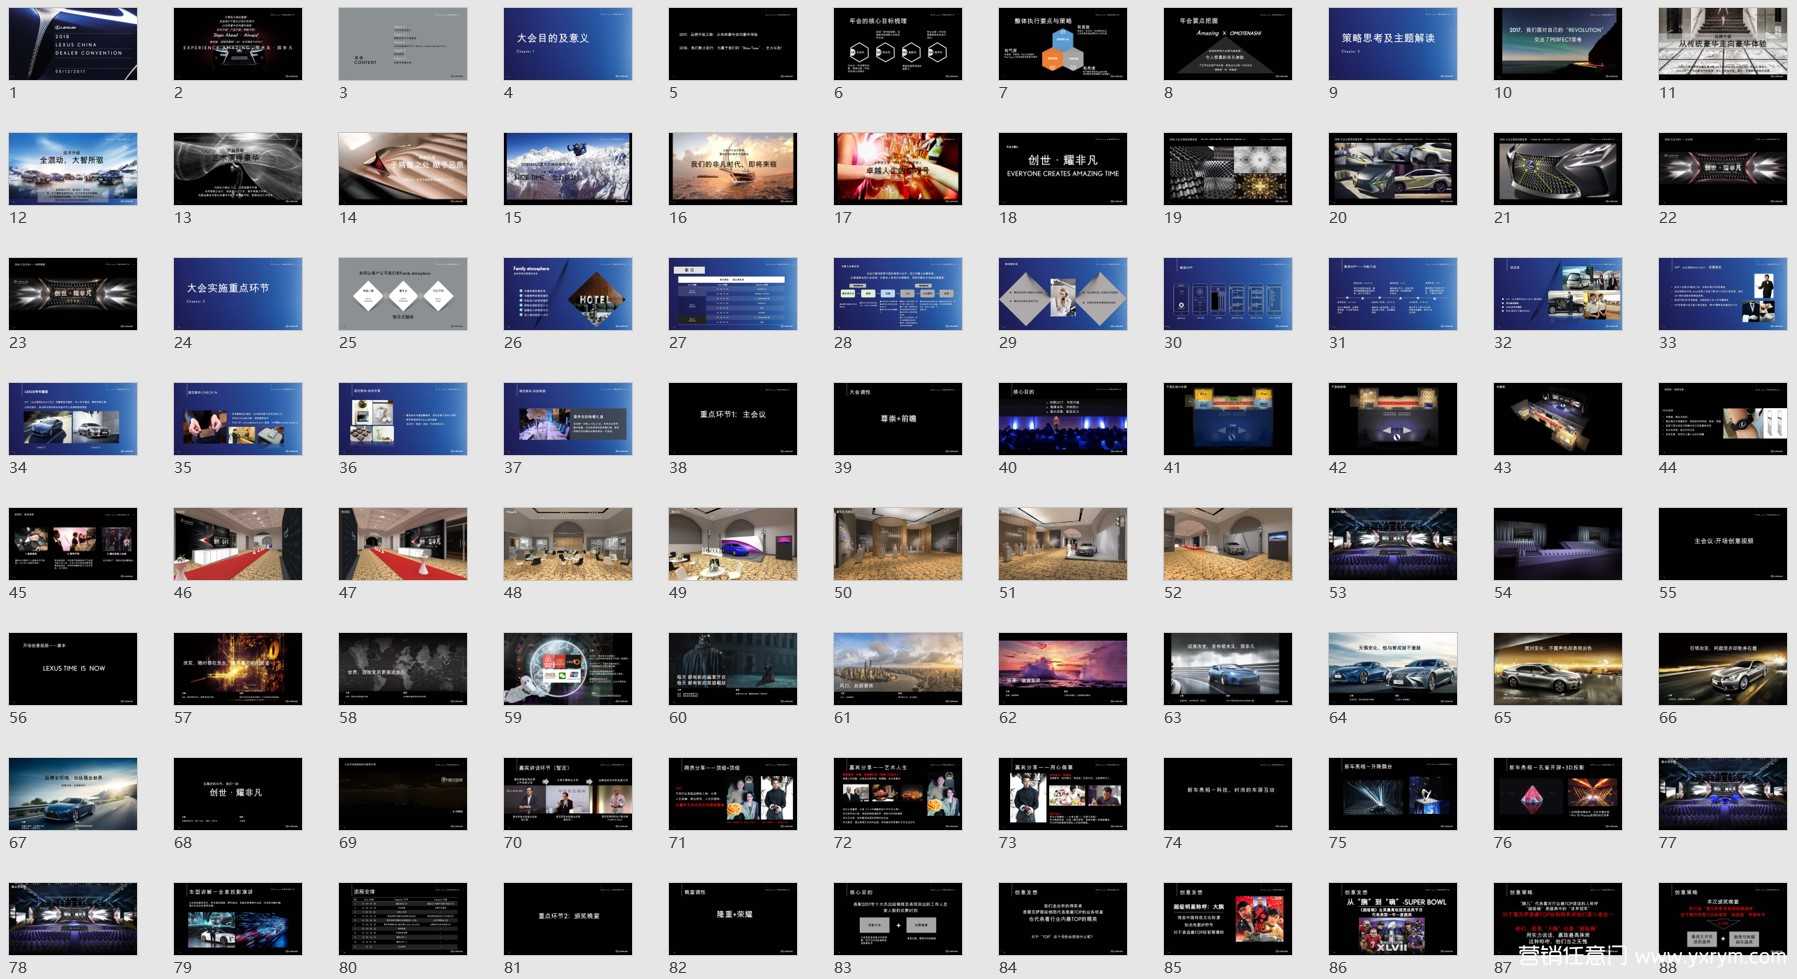This screenshot has width=1797, height=979.
Task: Select slide 62 pink purple sunset sky
Action: point(1063,669)
